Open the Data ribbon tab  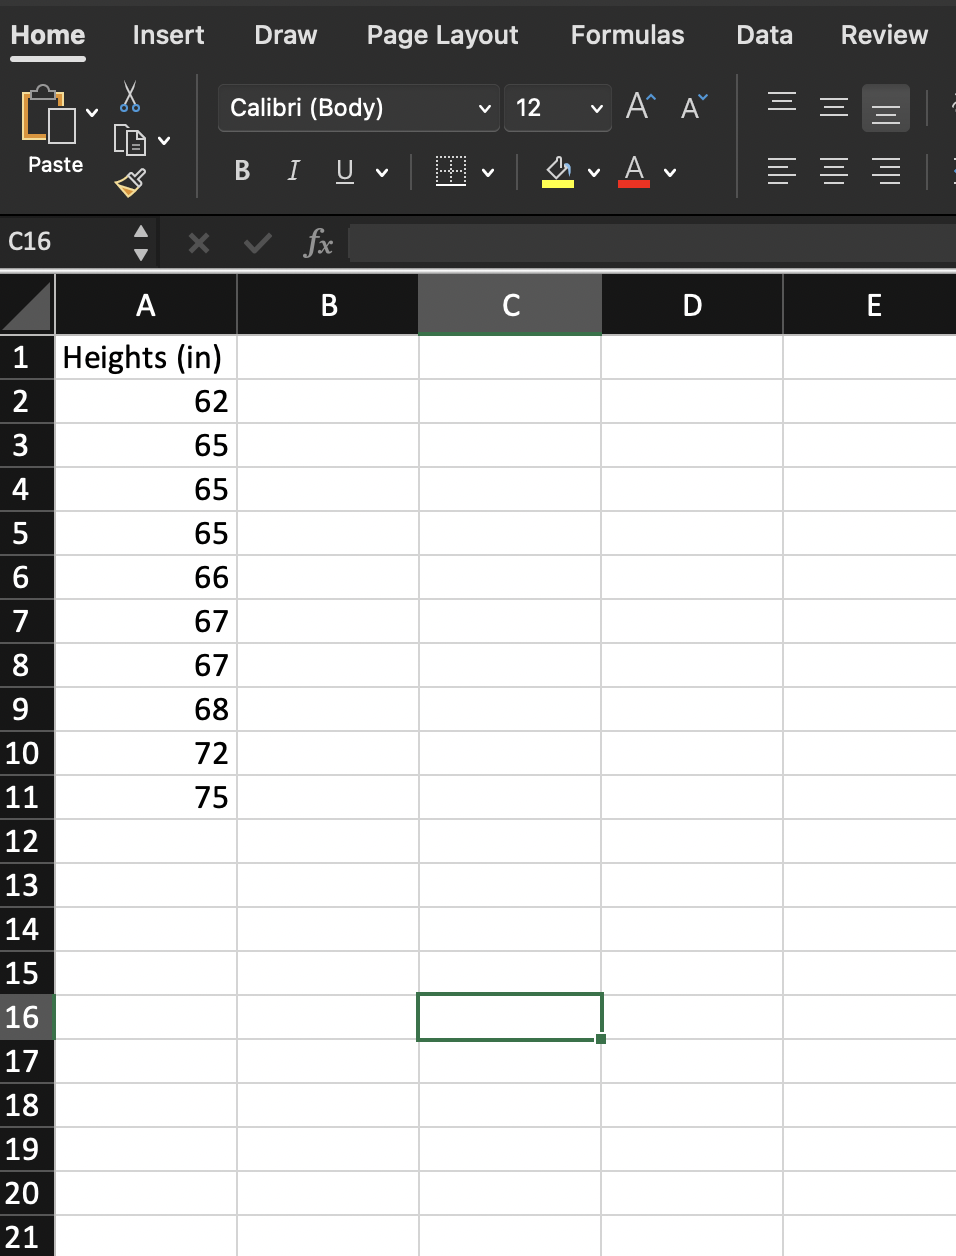[x=764, y=34]
